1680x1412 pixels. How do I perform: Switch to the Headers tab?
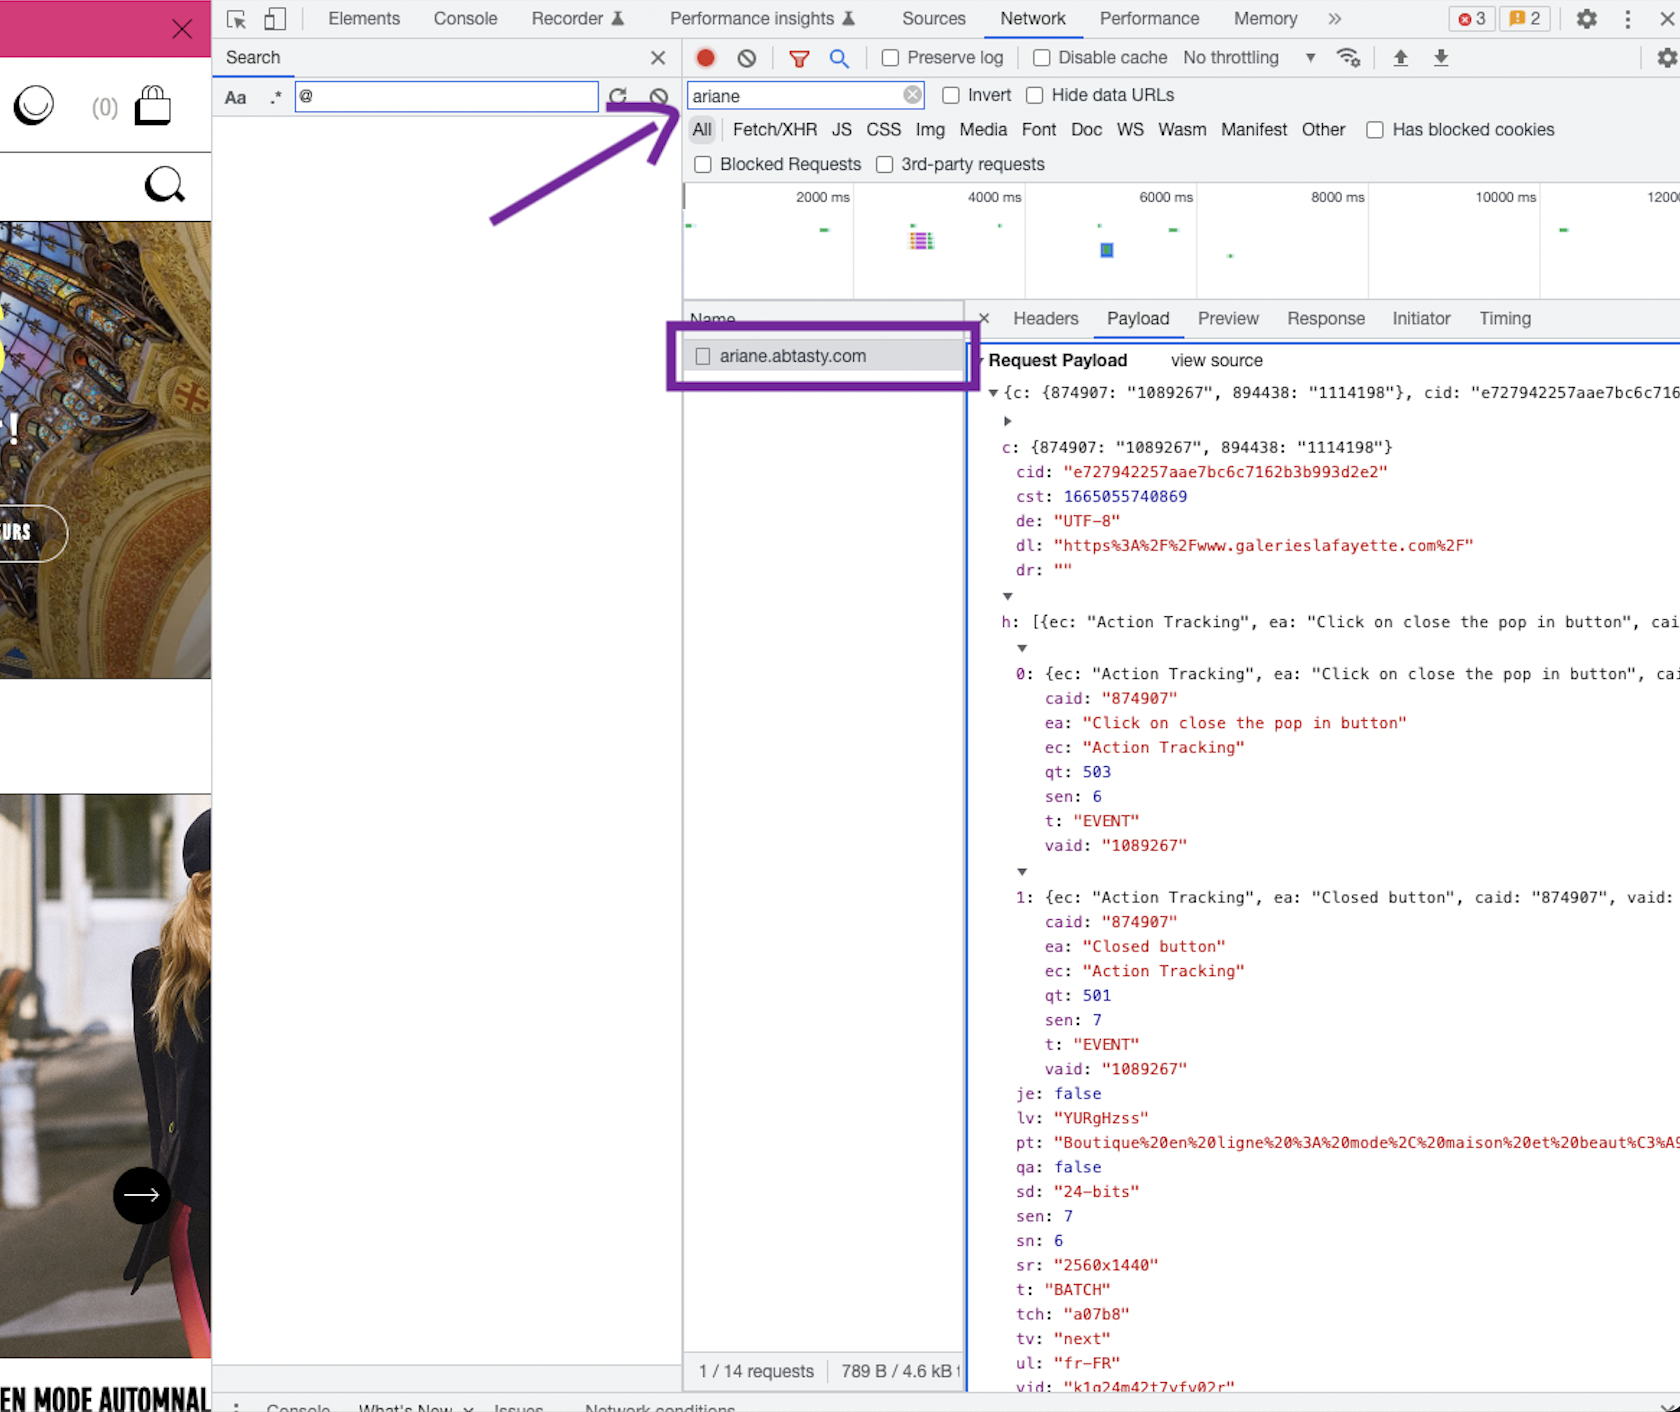pyautogui.click(x=1045, y=318)
